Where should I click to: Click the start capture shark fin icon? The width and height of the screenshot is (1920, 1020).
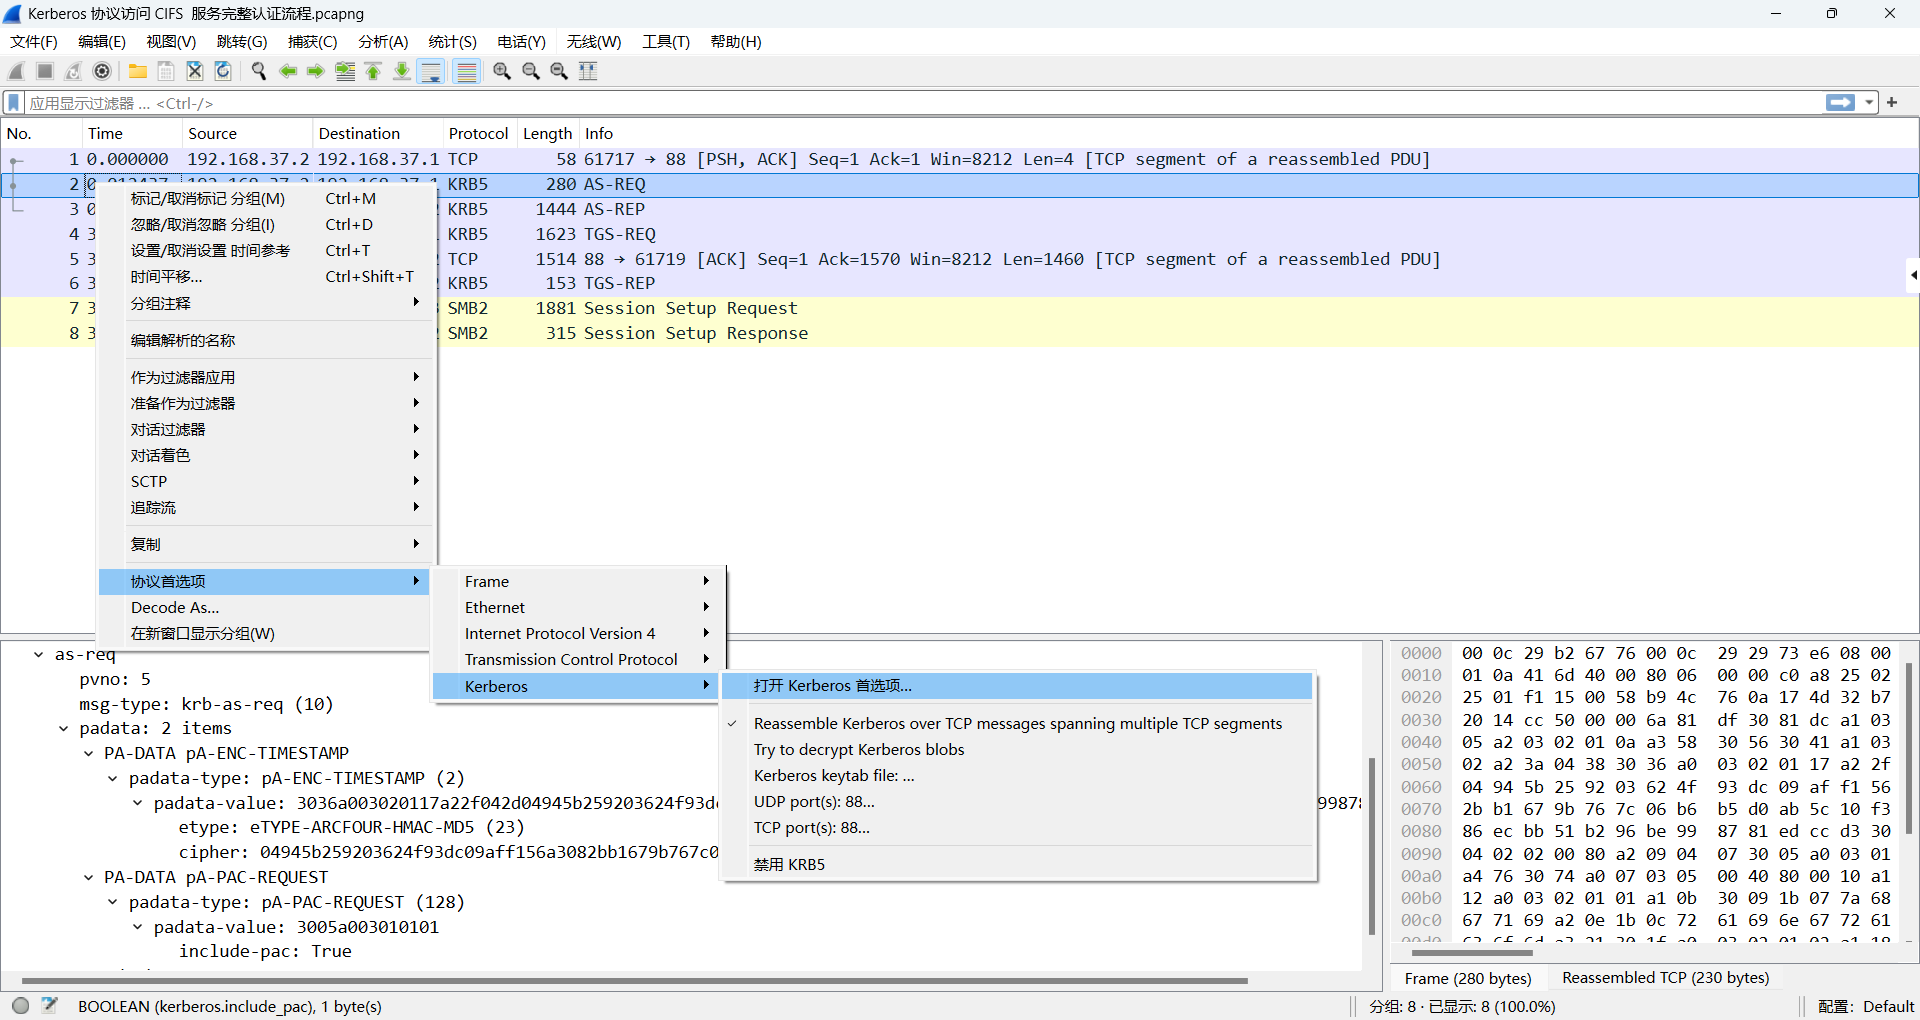tap(16, 71)
